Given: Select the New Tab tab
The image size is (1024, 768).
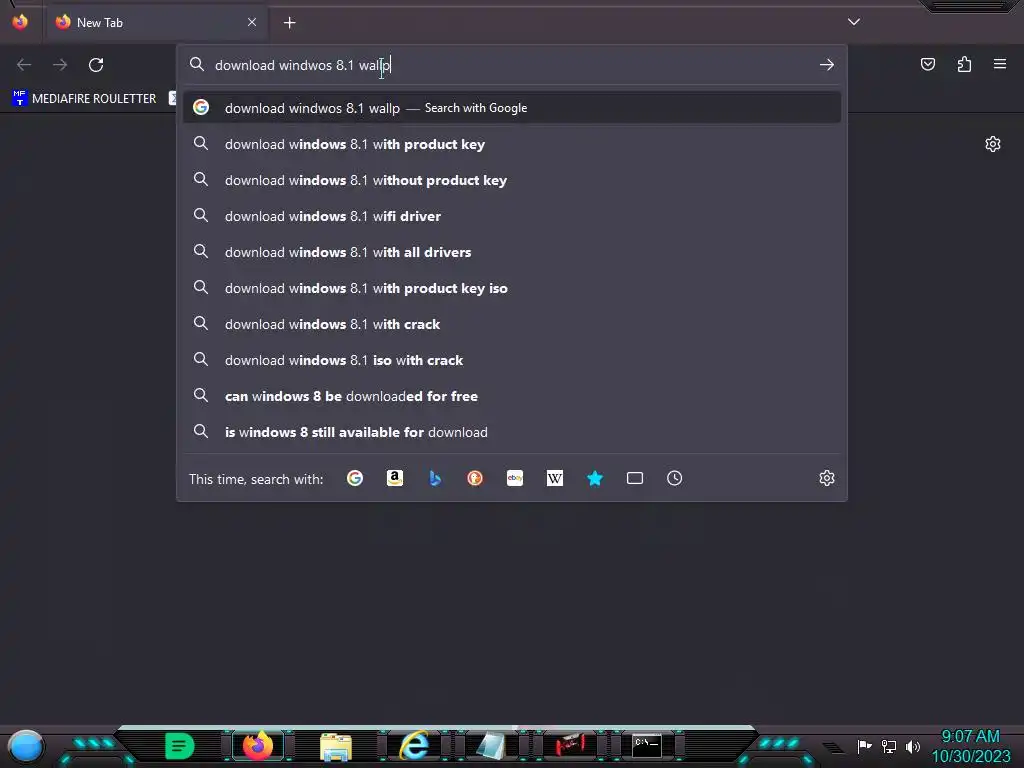Looking at the screenshot, I should pyautogui.click(x=155, y=22).
